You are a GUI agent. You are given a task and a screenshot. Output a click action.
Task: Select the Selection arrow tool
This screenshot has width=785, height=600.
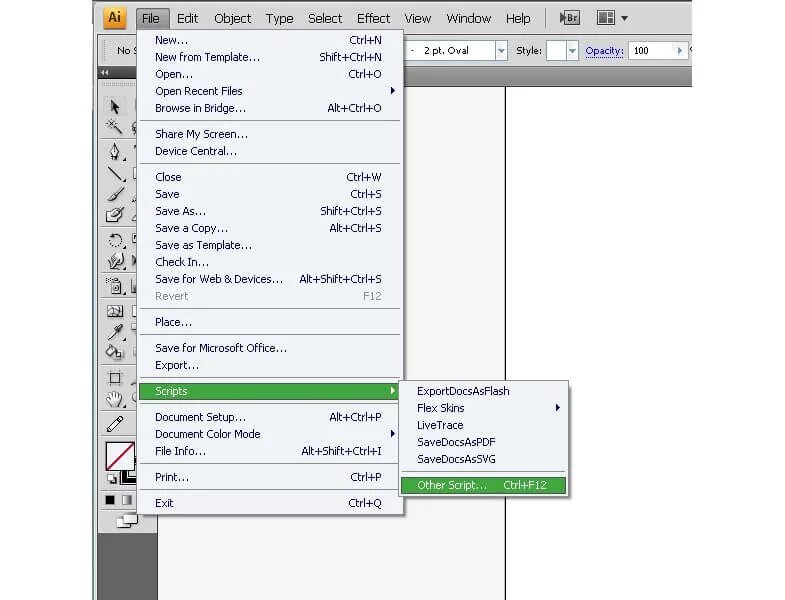tap(115, 107)
